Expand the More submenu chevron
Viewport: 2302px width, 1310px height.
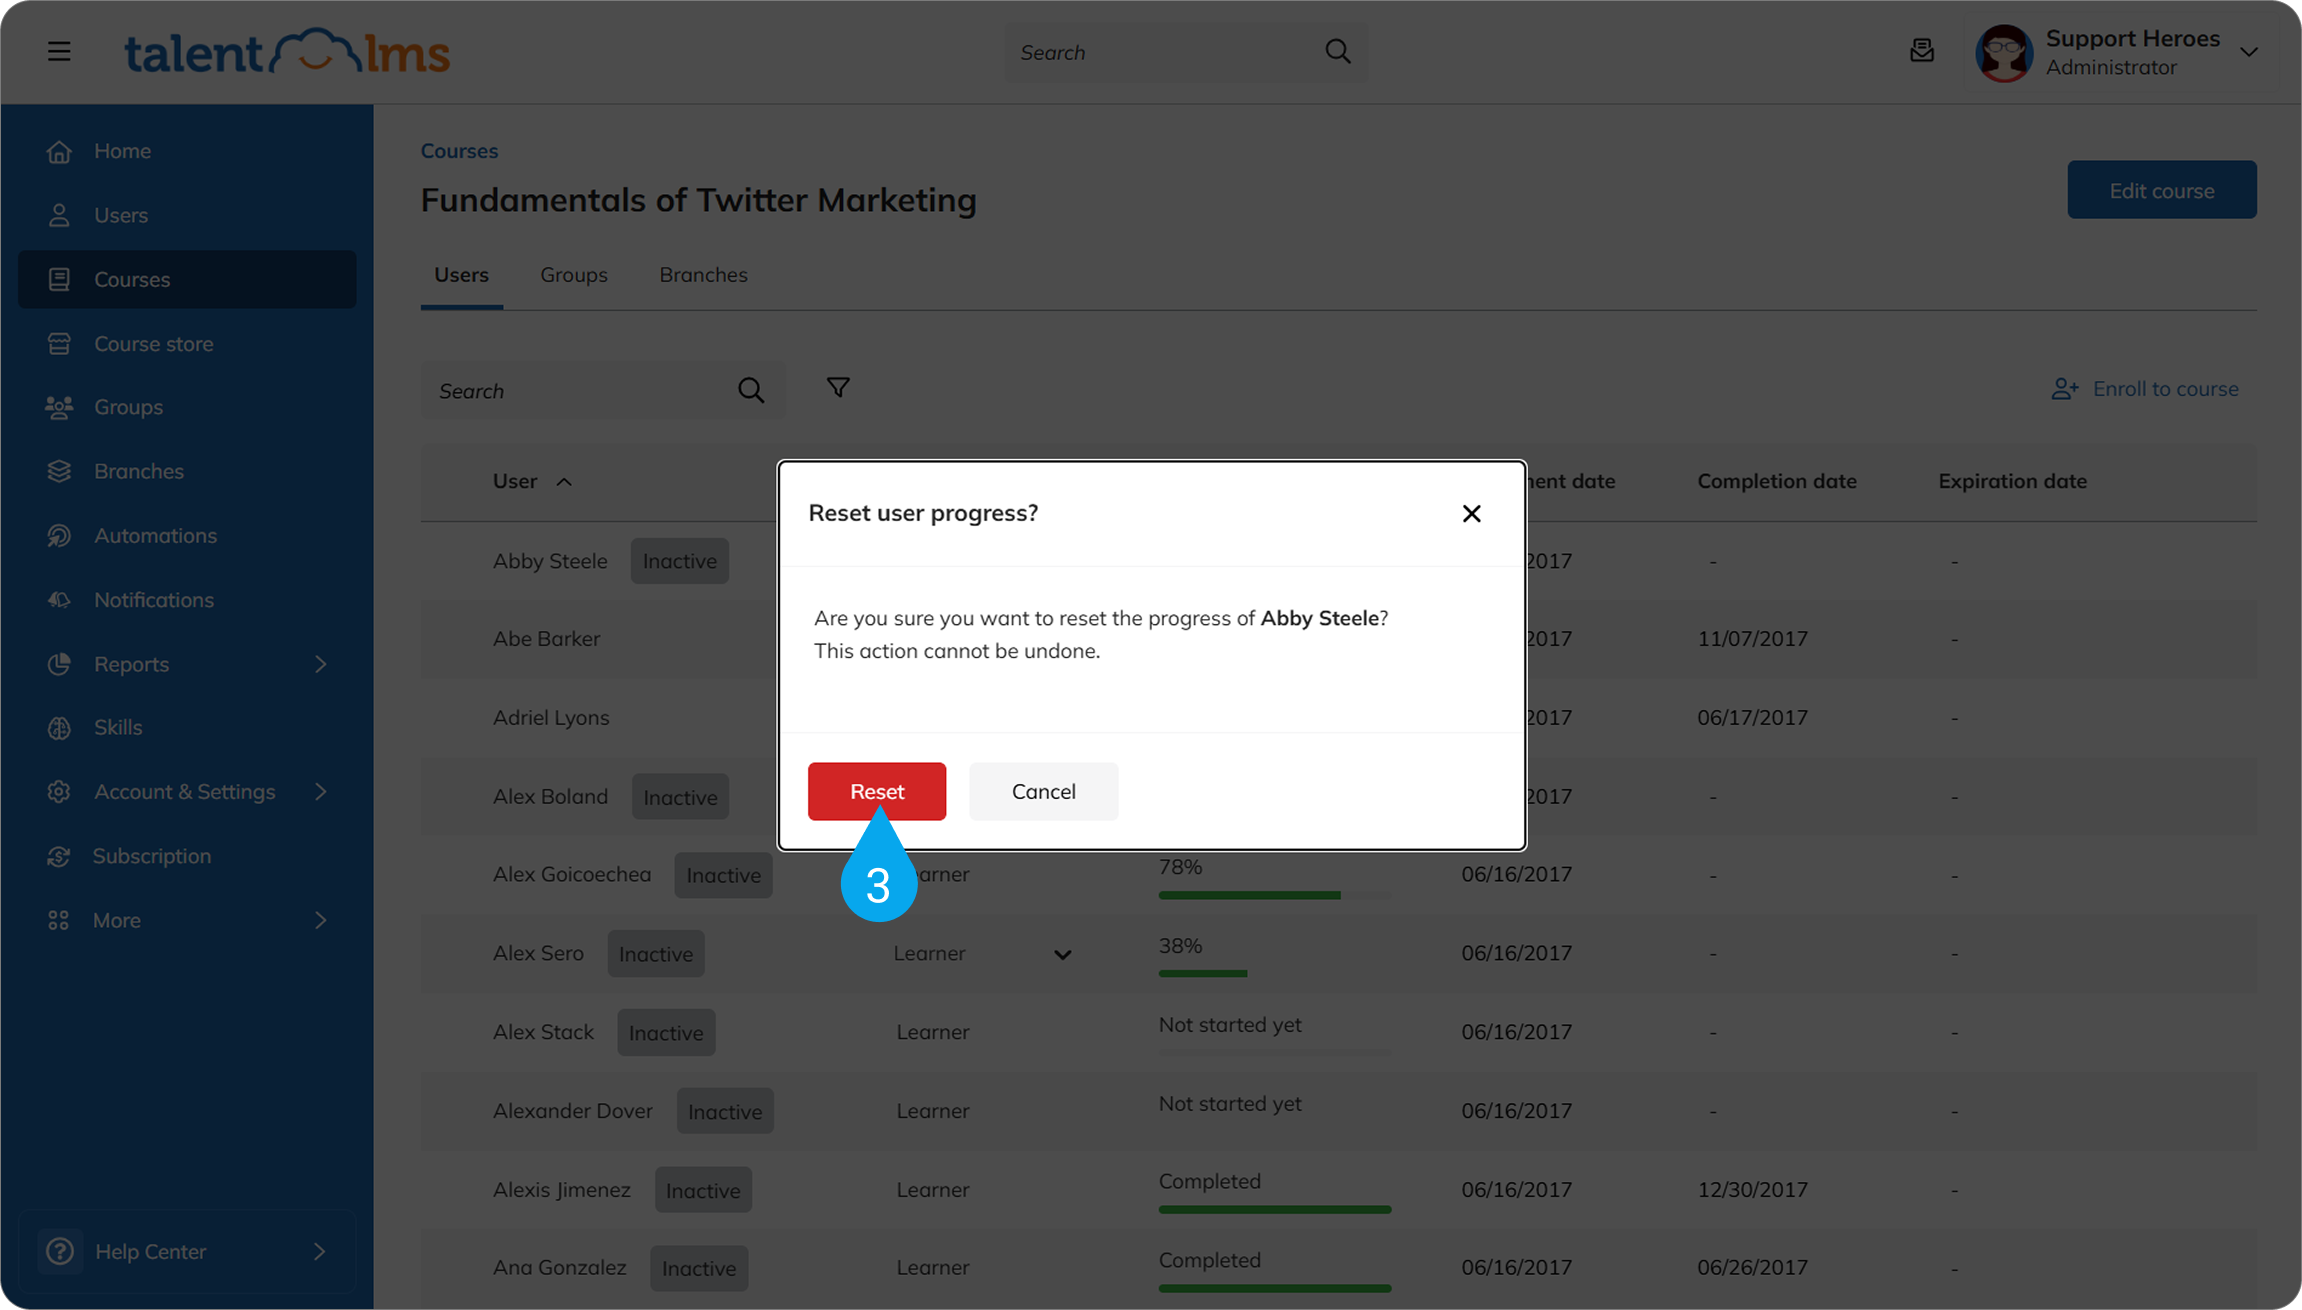(x=320, y=920)
